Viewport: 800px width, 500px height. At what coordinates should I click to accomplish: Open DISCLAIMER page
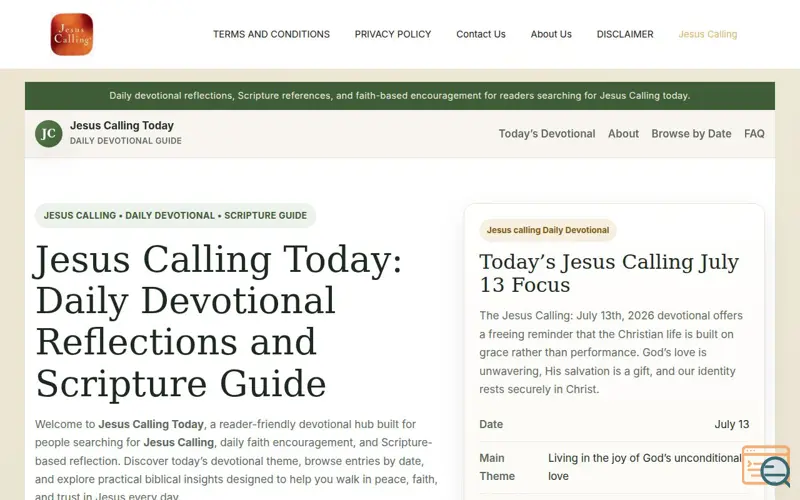pos(625,34)
